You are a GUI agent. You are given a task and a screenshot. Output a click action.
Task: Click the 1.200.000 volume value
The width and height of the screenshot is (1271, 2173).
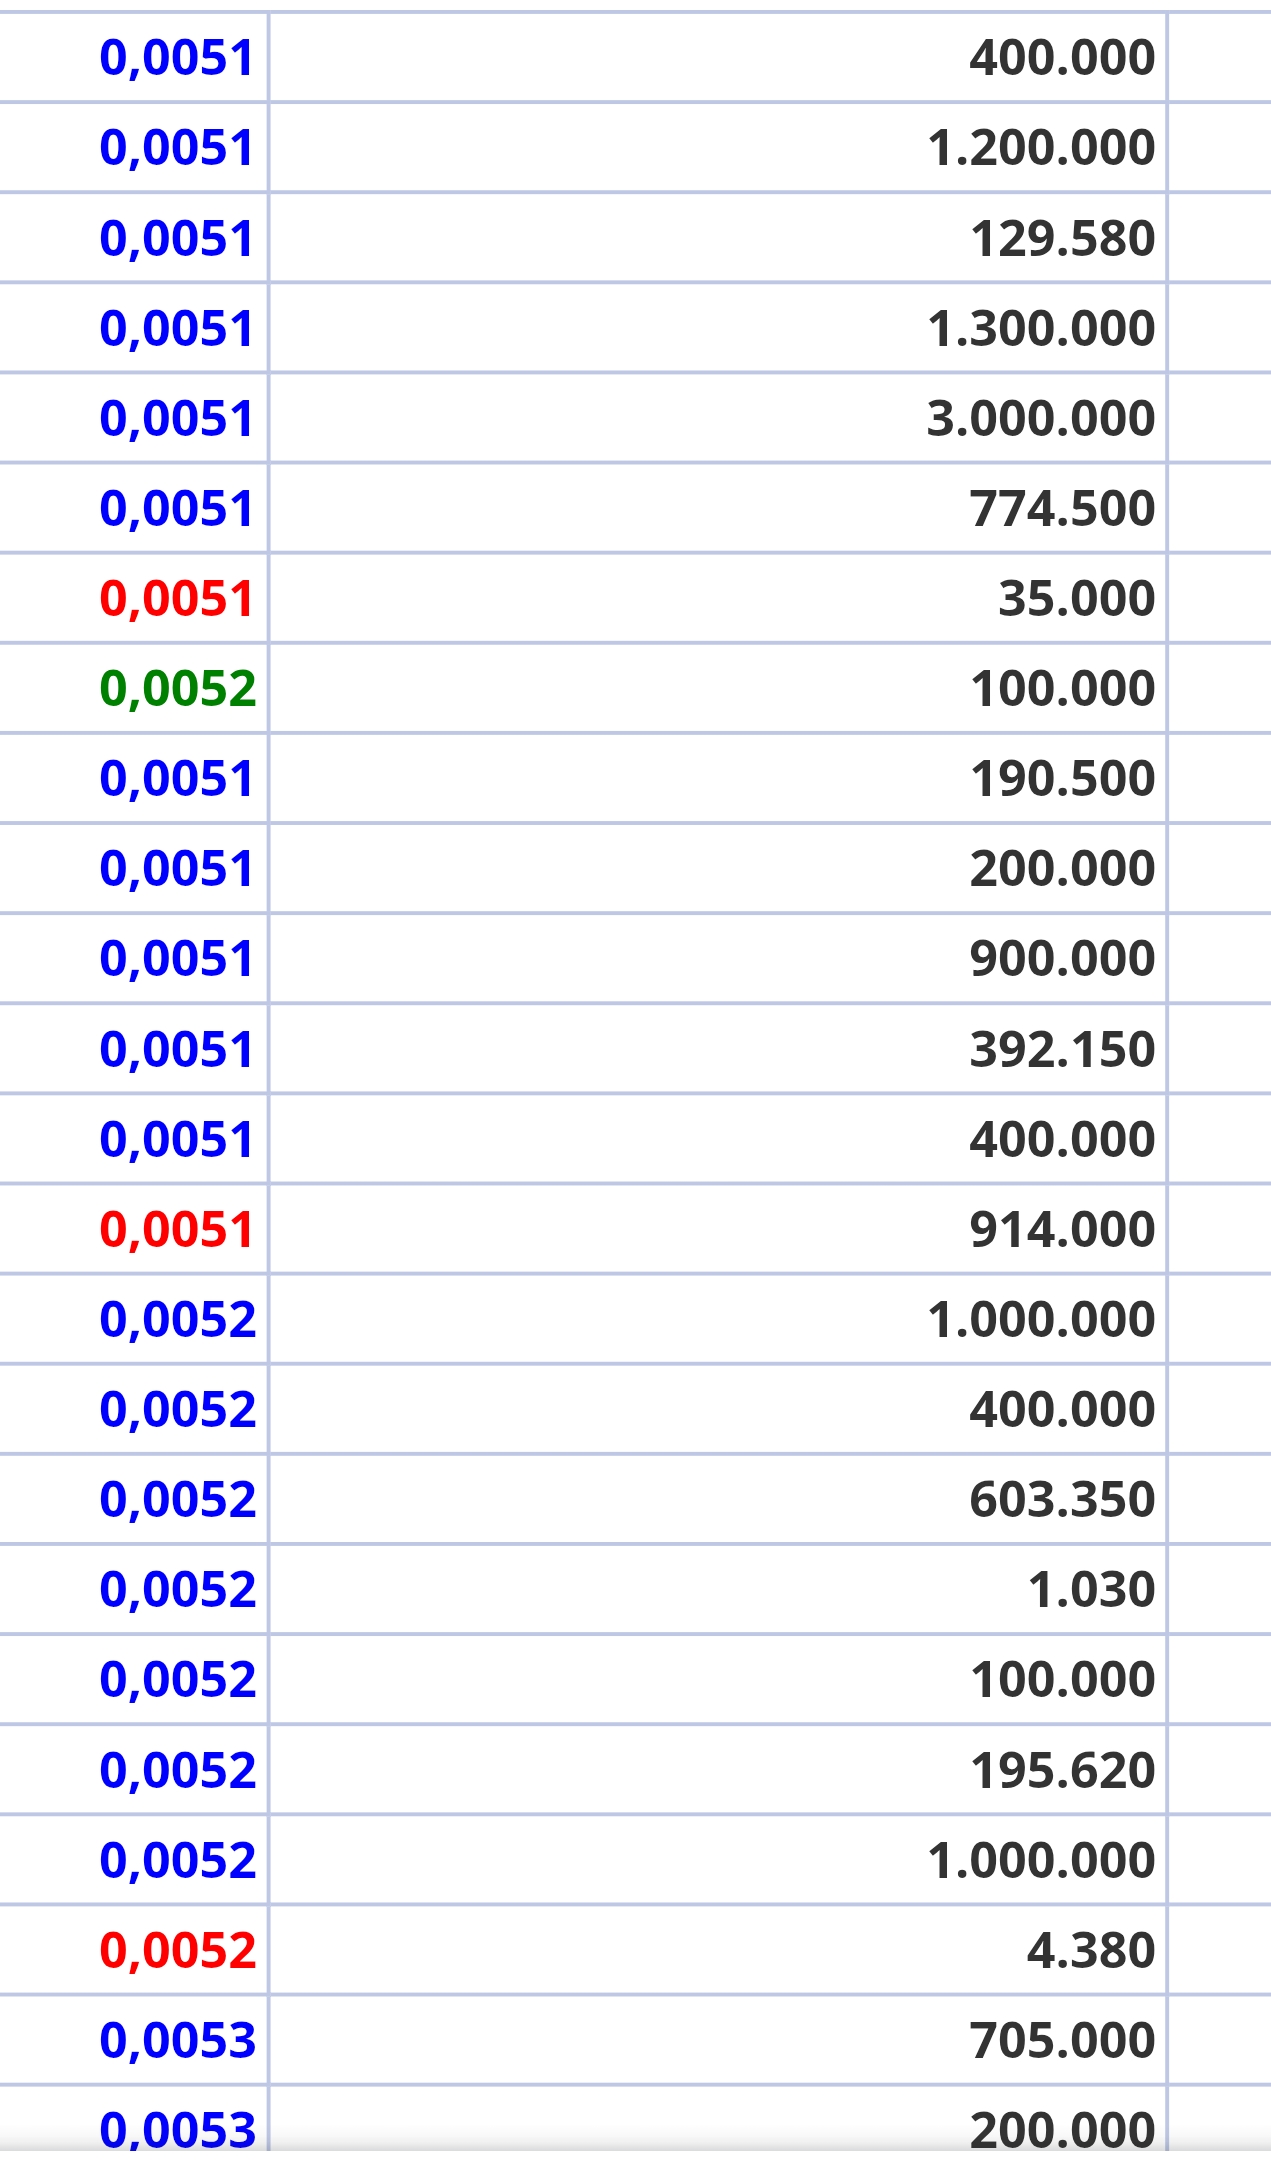[1040, 148]
